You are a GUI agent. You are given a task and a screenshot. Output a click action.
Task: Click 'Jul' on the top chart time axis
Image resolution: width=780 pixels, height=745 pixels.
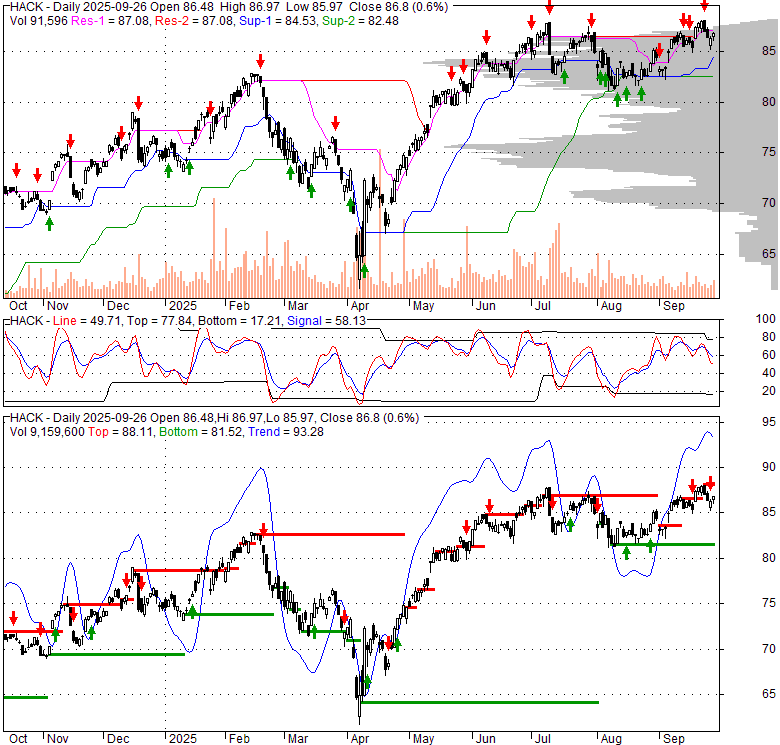(543, 306)
